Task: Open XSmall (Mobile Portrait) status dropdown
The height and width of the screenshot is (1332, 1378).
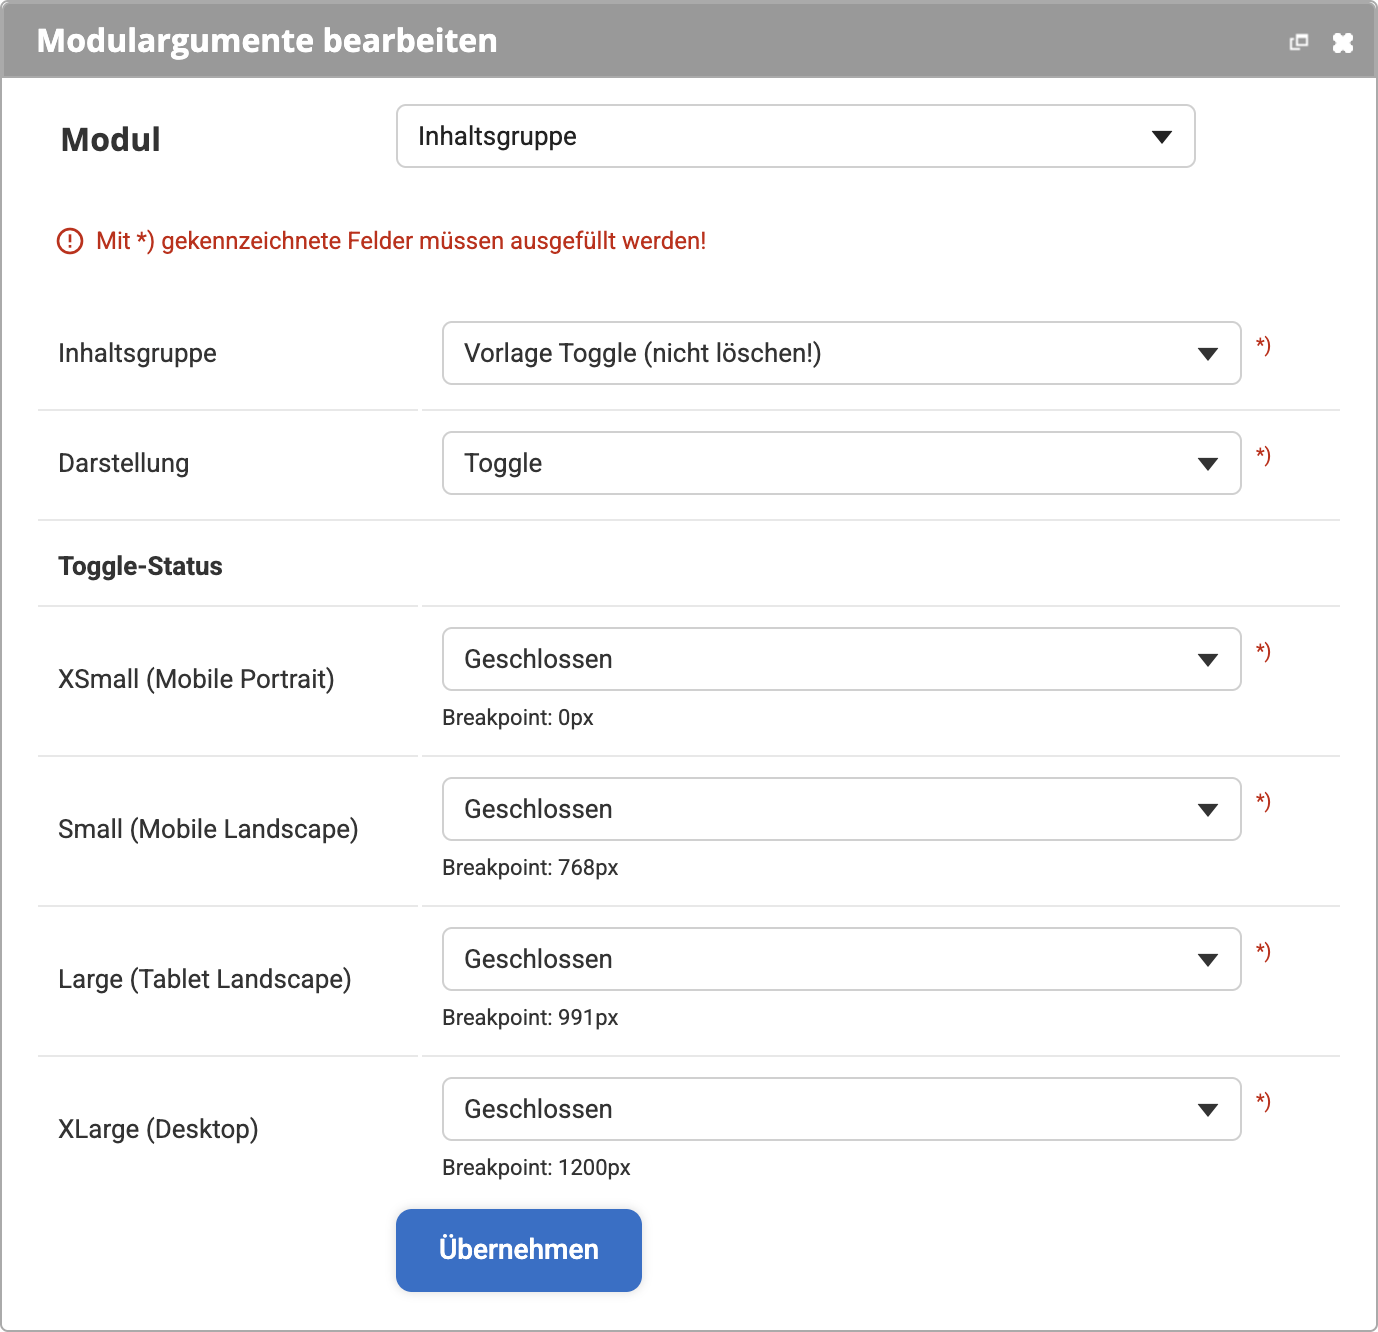Action: pos(842,659)
